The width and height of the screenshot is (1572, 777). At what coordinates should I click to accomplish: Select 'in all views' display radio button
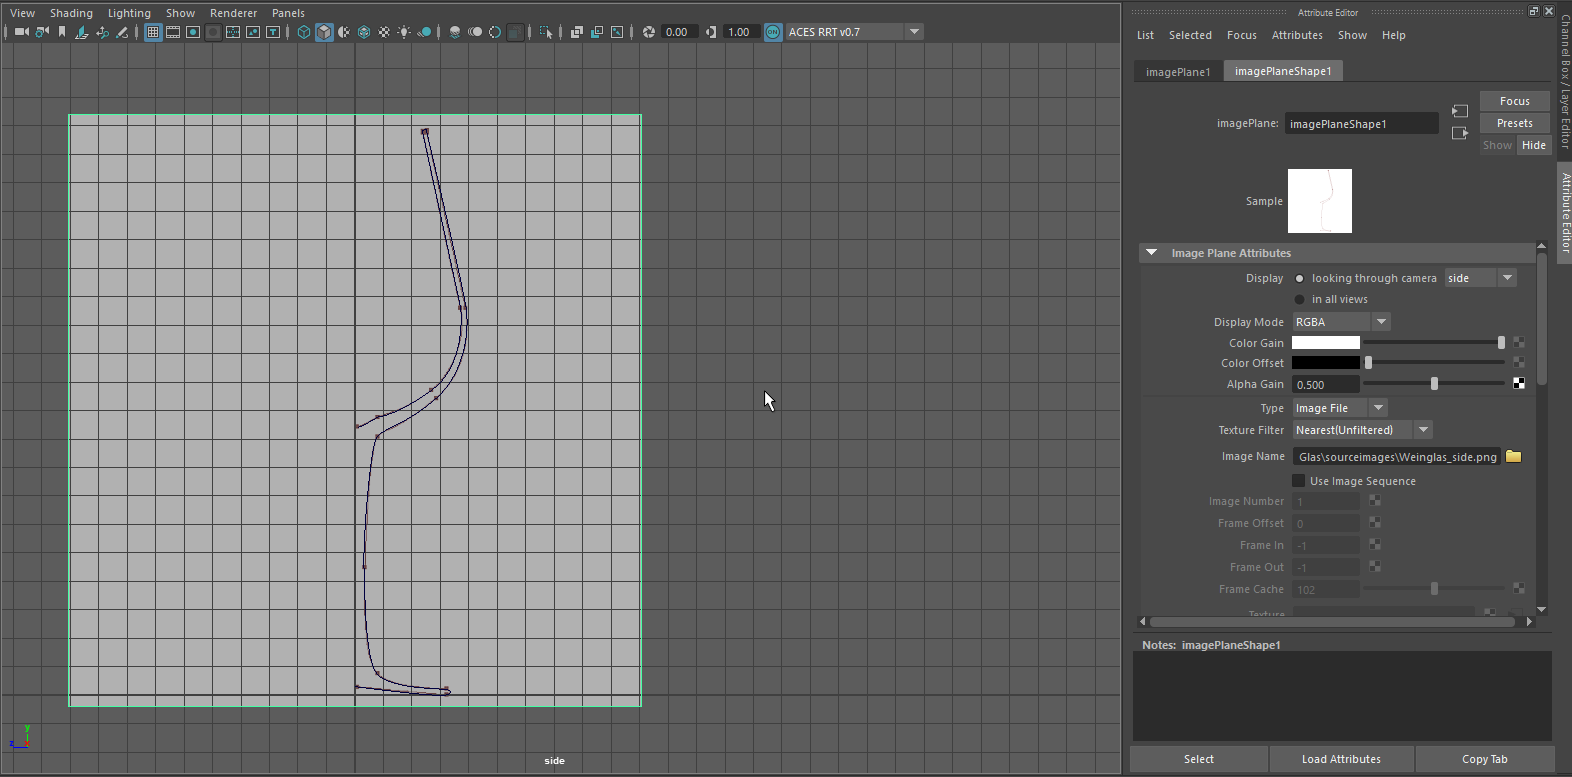pos(1299,299)
